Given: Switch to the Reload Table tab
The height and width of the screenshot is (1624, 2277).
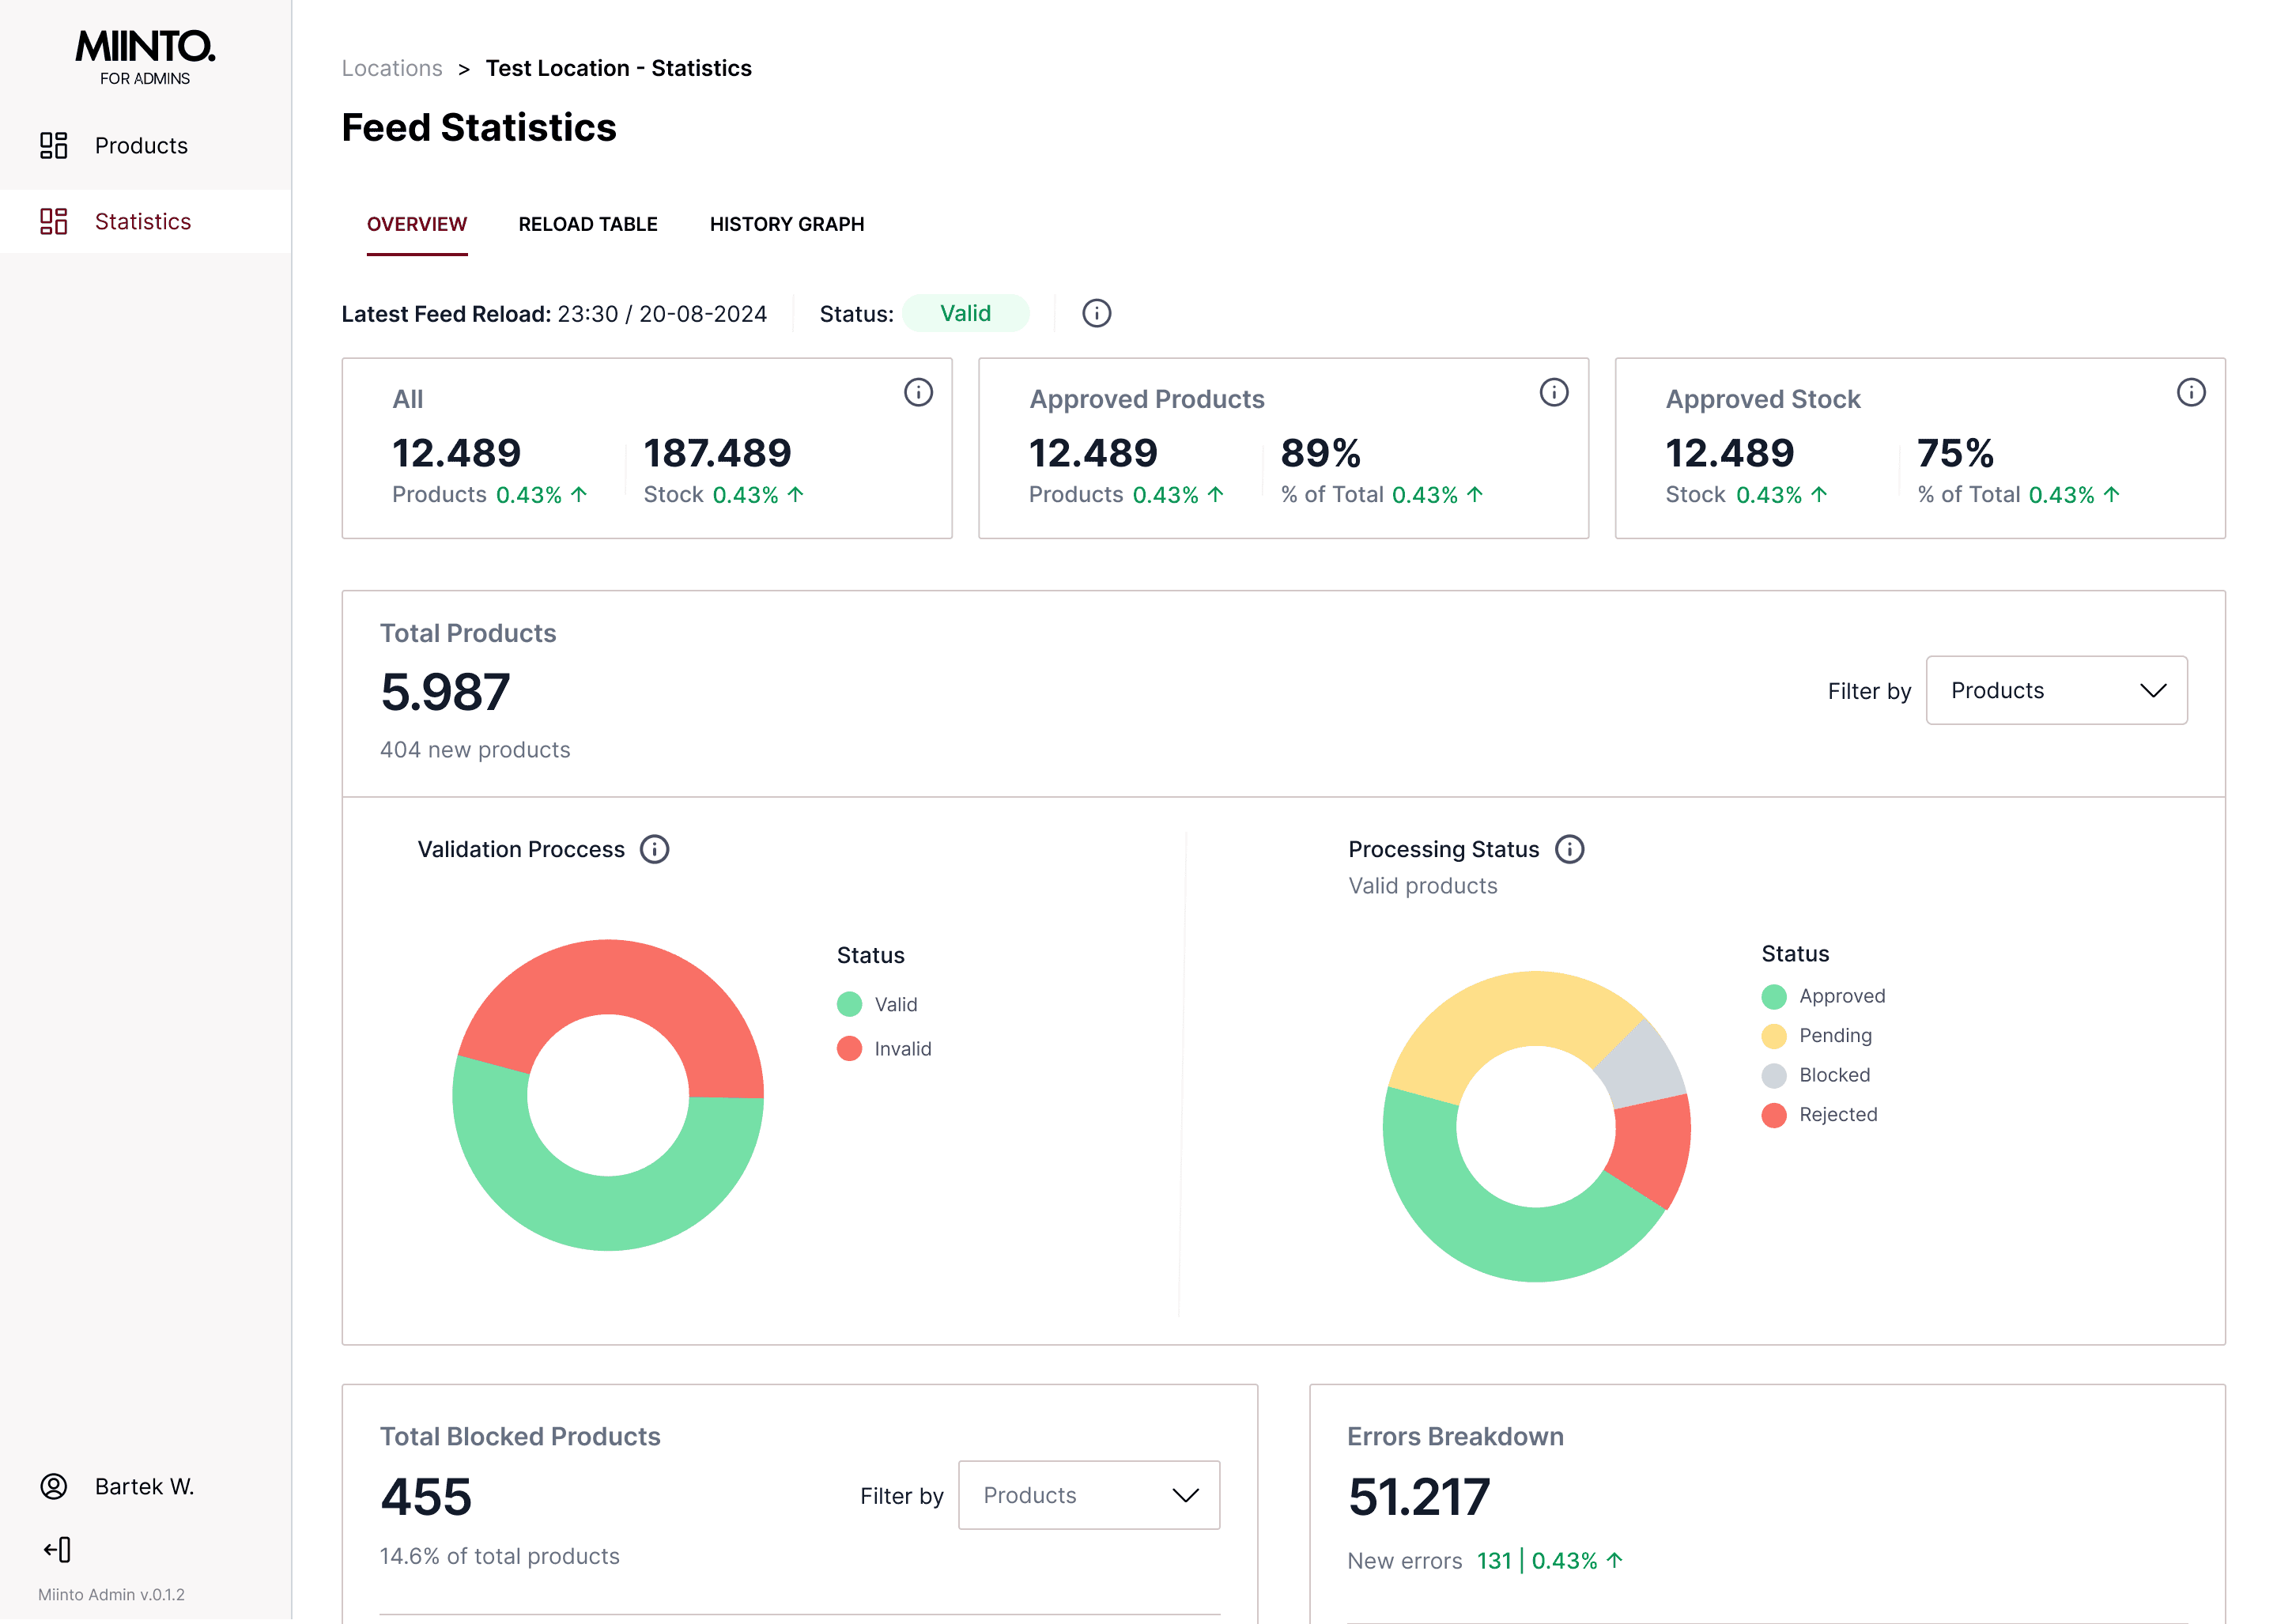Looking at the screenshot, I should [x=588, y=224].
